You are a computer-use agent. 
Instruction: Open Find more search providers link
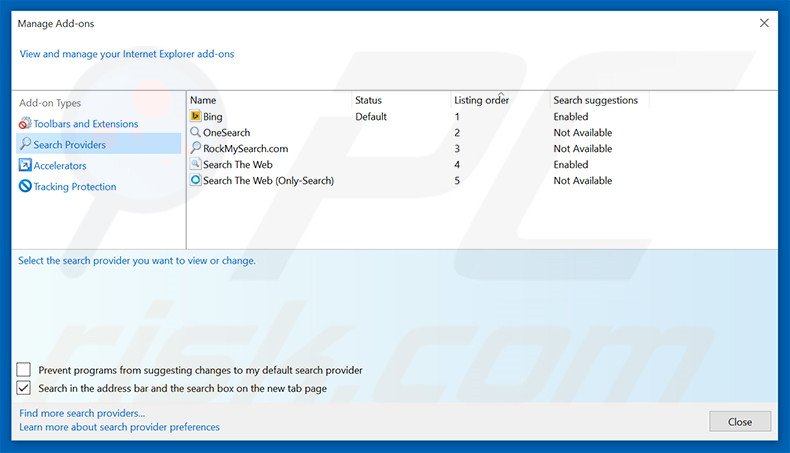point(82,413)
